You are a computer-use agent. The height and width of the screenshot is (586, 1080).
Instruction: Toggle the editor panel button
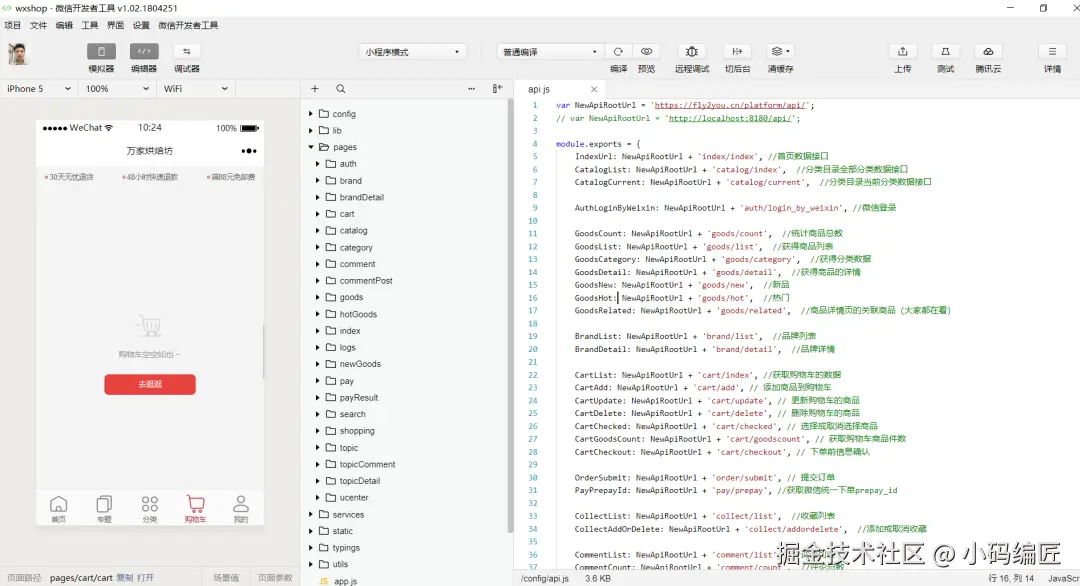click(x=144, y=52)
